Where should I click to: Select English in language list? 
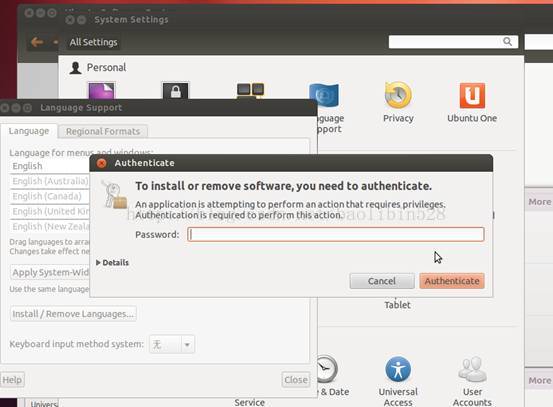[49, 166]
